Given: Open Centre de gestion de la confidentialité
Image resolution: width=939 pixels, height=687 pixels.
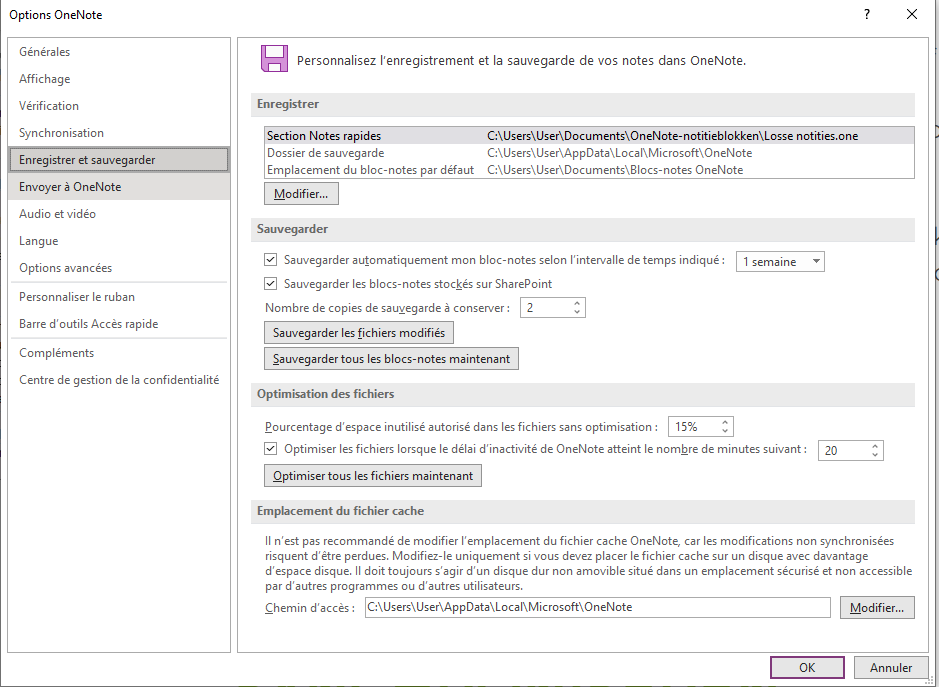Looking at the screenshot, I should point(119,380).
